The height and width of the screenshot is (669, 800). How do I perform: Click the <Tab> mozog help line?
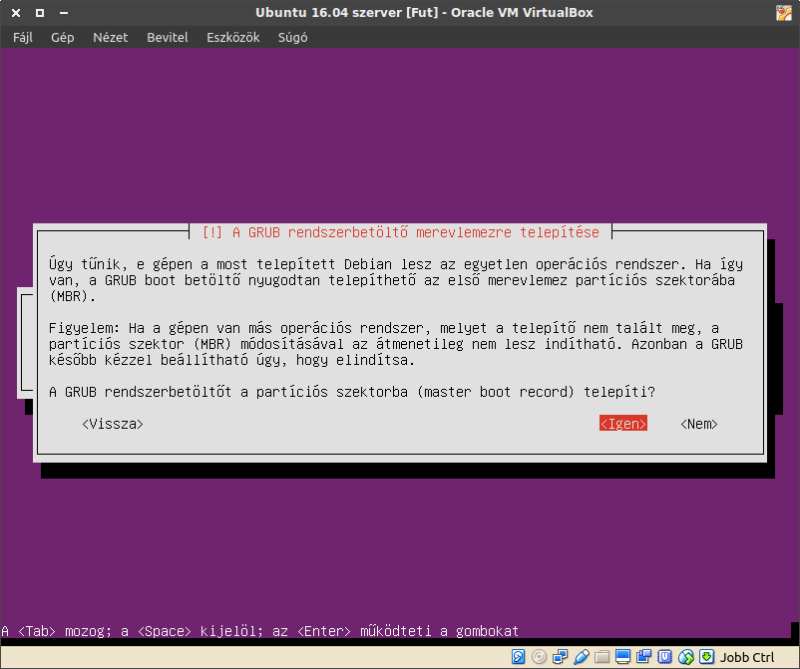coord(260,631)
